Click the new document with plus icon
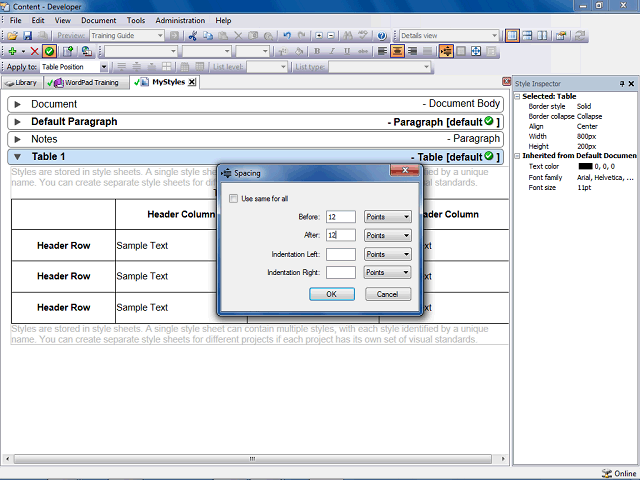Viewport: 640px width, 480px height. coord(68,51)
